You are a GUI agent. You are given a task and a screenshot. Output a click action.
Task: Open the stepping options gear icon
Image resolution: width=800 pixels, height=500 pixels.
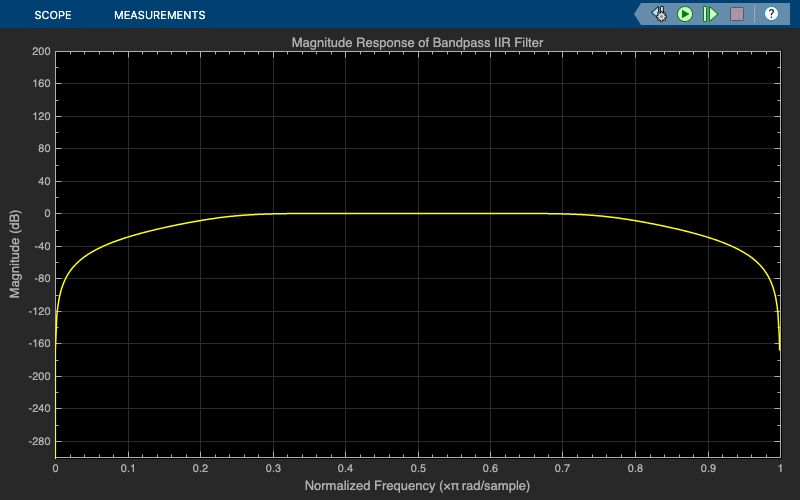point(660,14)
